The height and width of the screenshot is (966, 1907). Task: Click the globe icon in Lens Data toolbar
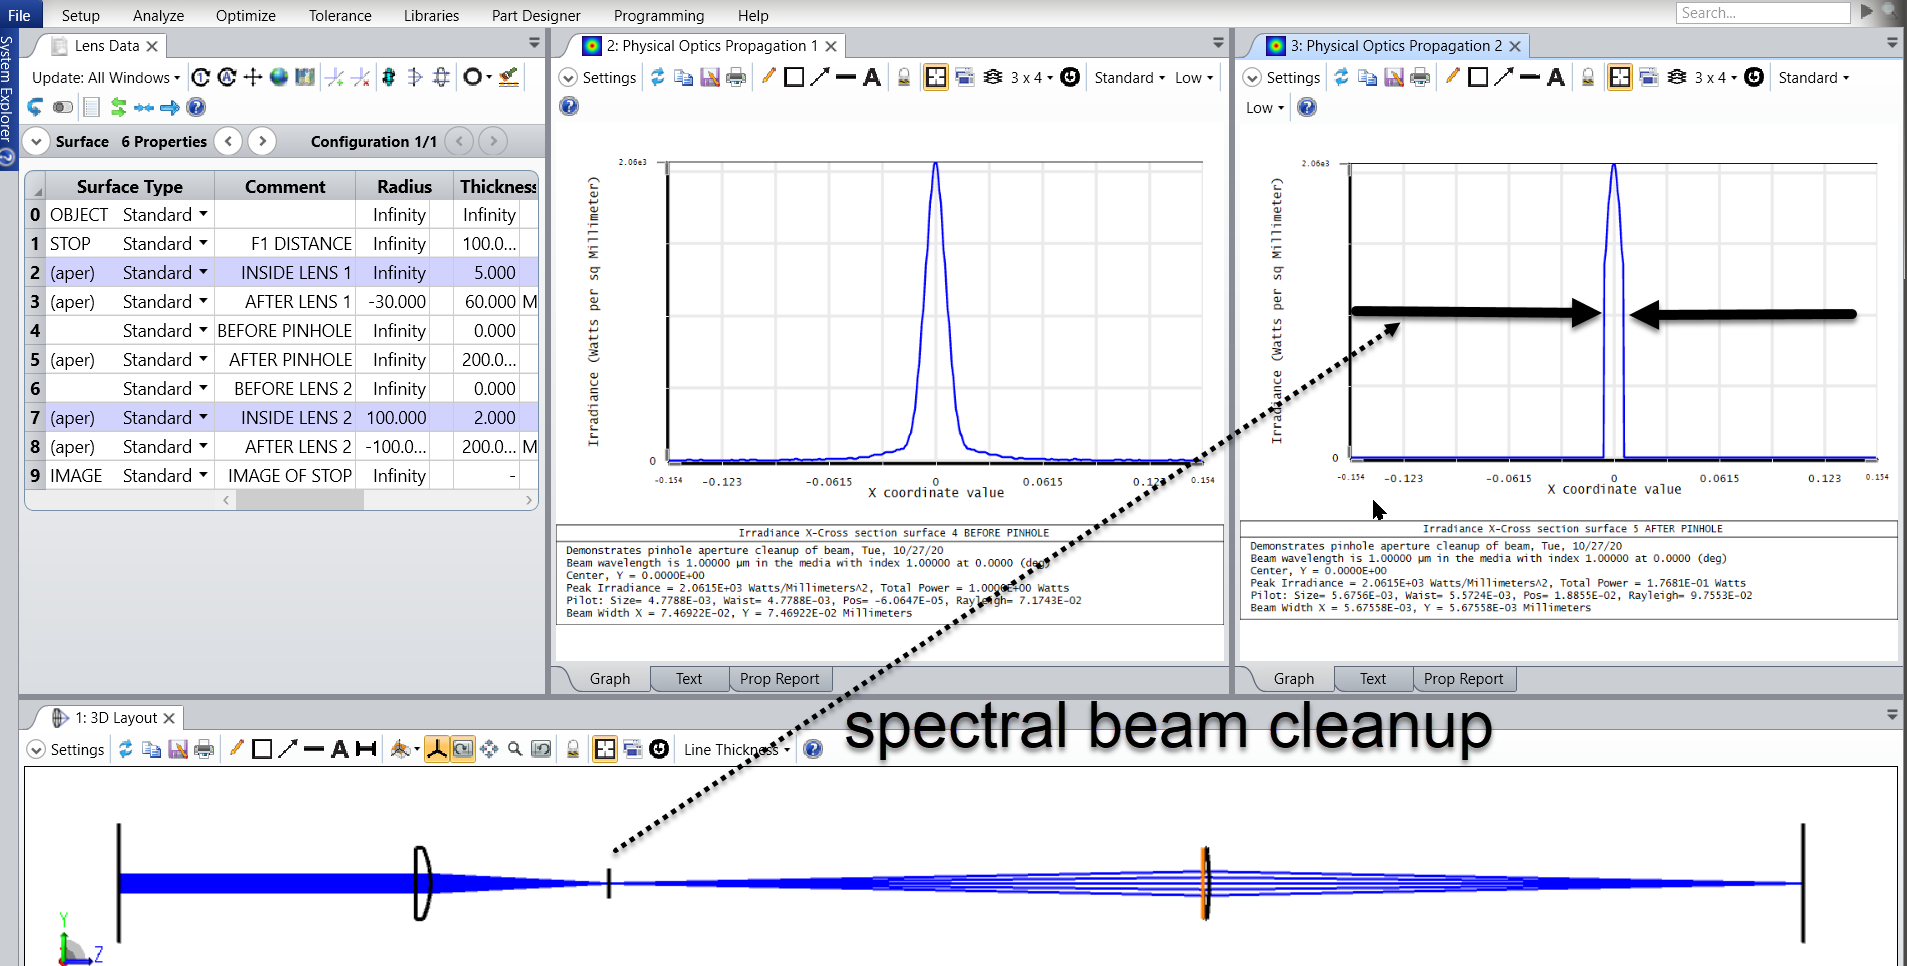click(279, 77)
